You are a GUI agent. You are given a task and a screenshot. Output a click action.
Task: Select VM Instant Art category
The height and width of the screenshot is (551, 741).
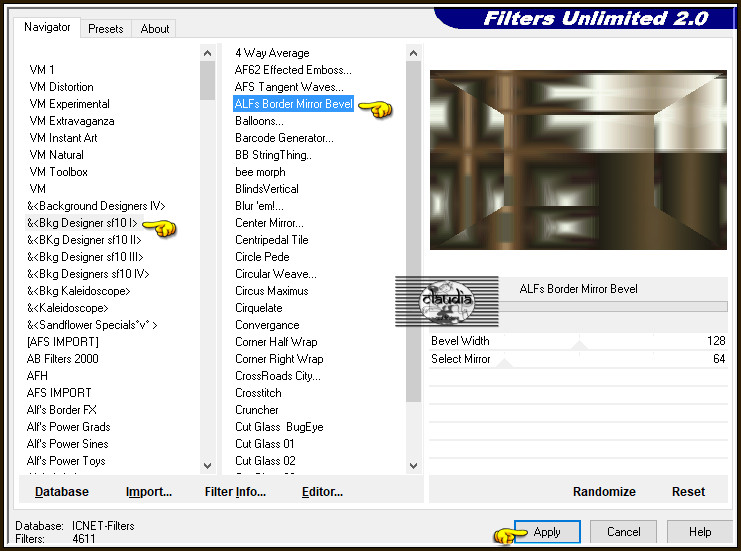(x=63, y=138)
